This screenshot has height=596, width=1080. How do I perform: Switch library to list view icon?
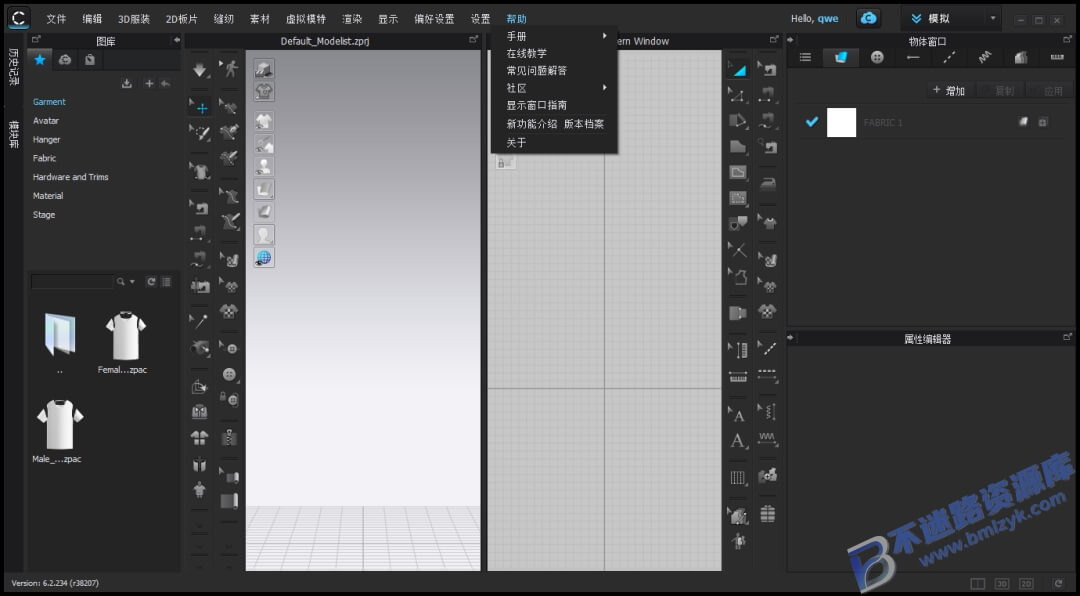(166, 281)
